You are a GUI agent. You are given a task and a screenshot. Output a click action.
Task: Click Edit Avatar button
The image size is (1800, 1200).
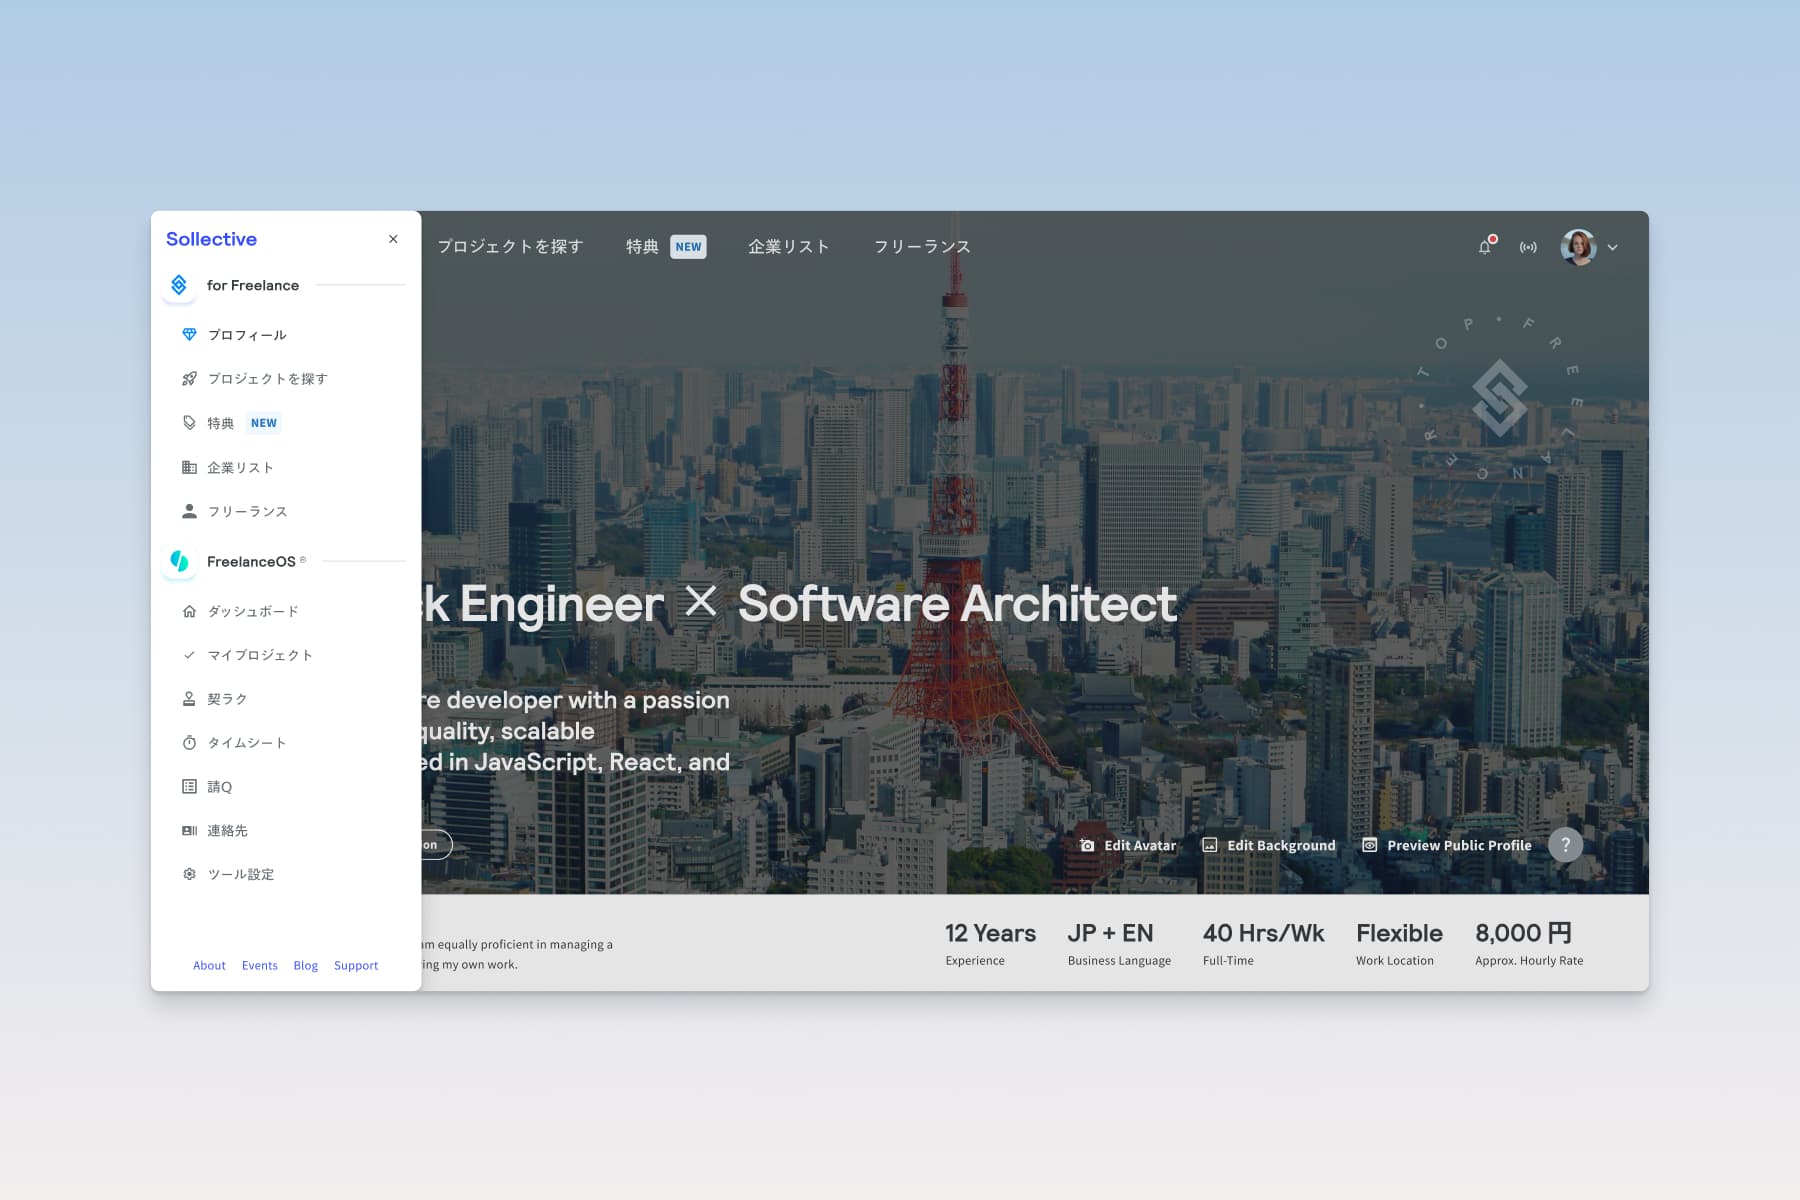1128,845
